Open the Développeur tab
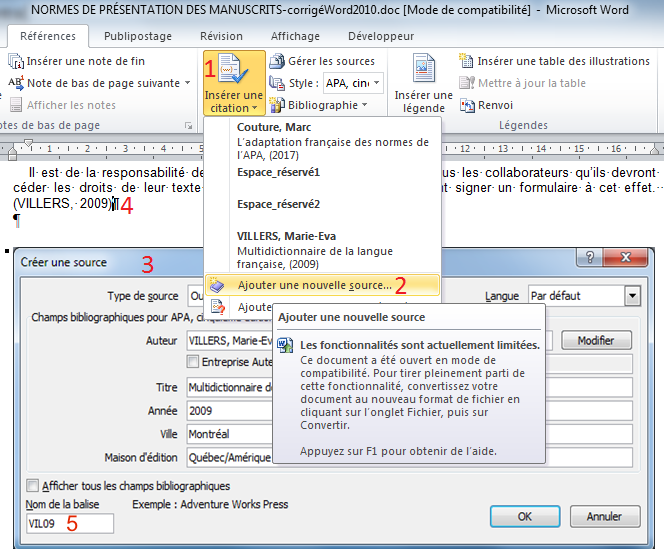 (x=381, y=36)
